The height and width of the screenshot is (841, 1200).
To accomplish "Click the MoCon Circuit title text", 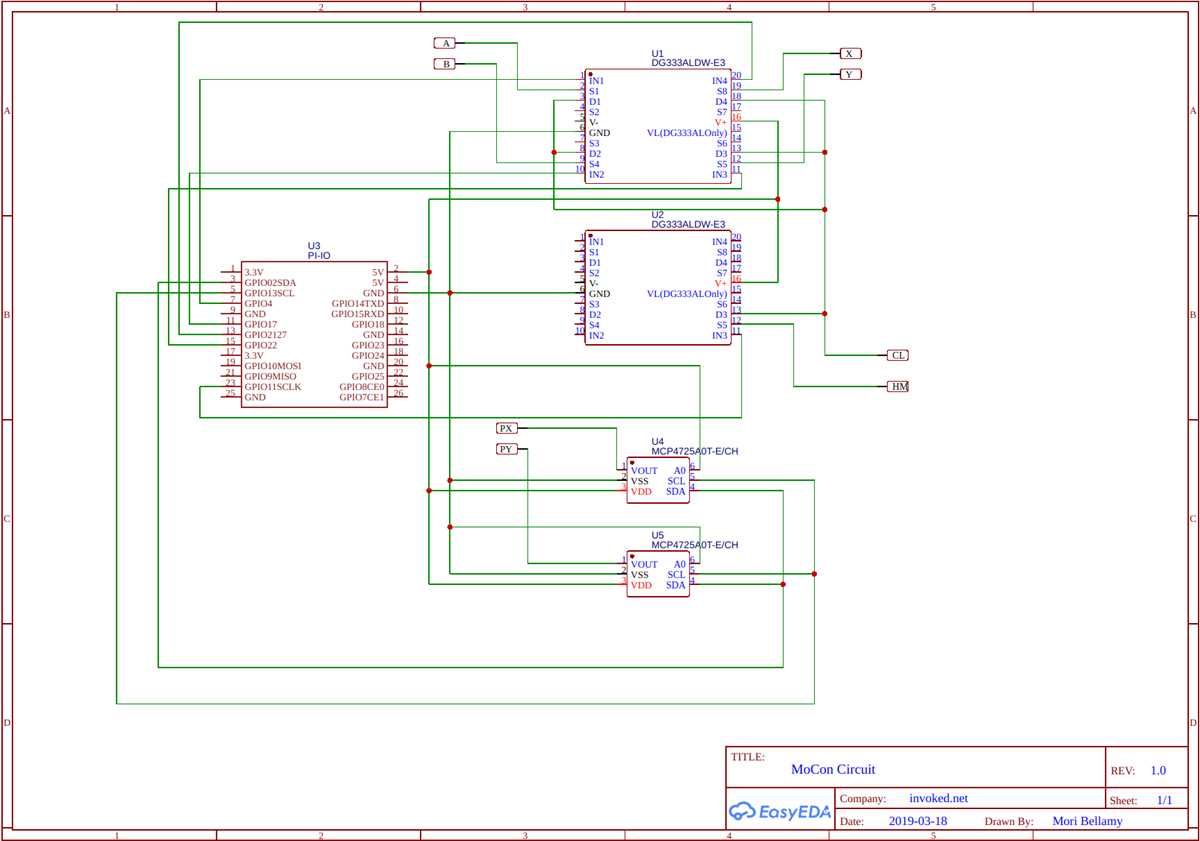I will pyautogui.click(x=833, y=770).
